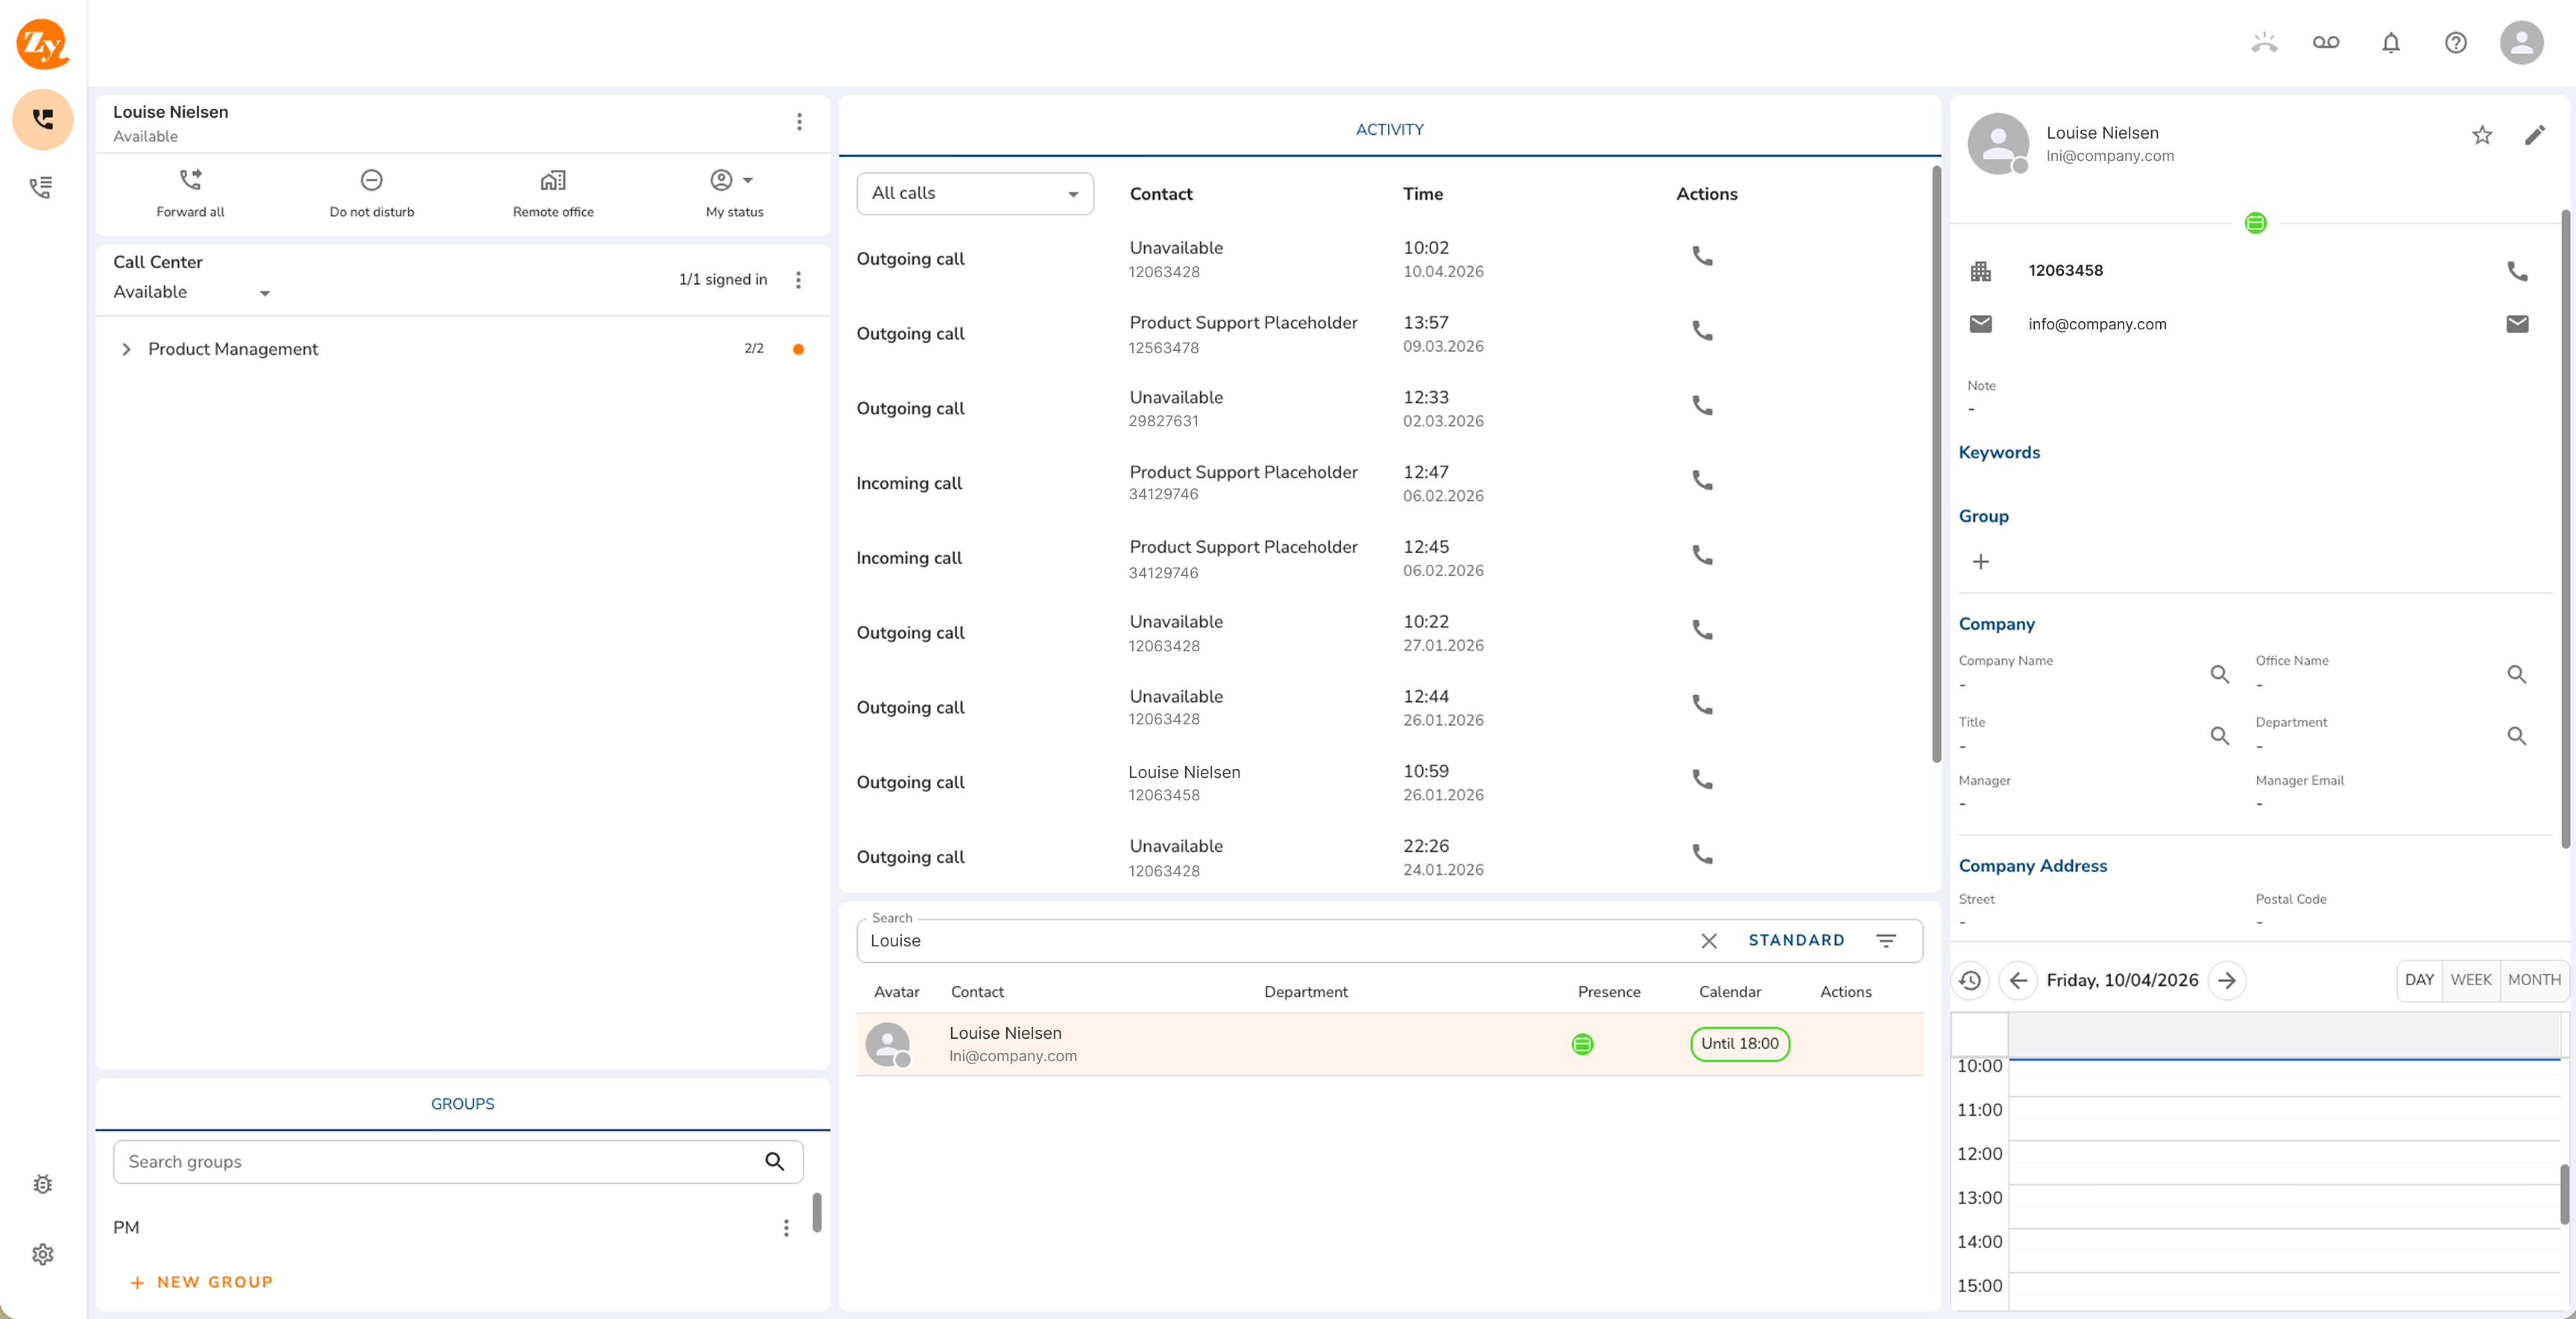2576x1319 pixels.
Task: Open the search filter options icon
Action: click(1885, 941)
